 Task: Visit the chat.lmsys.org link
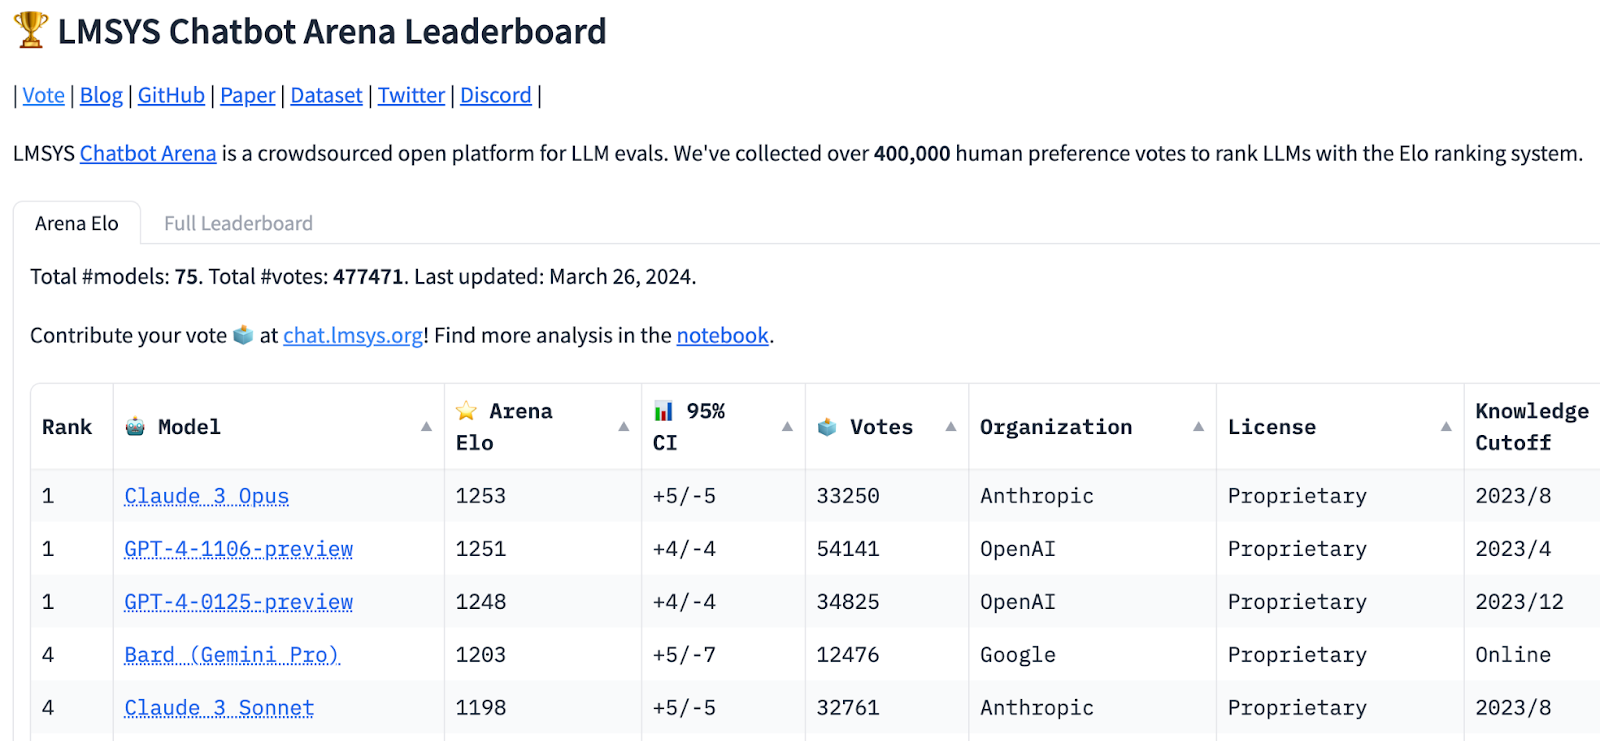pos(353,335)
